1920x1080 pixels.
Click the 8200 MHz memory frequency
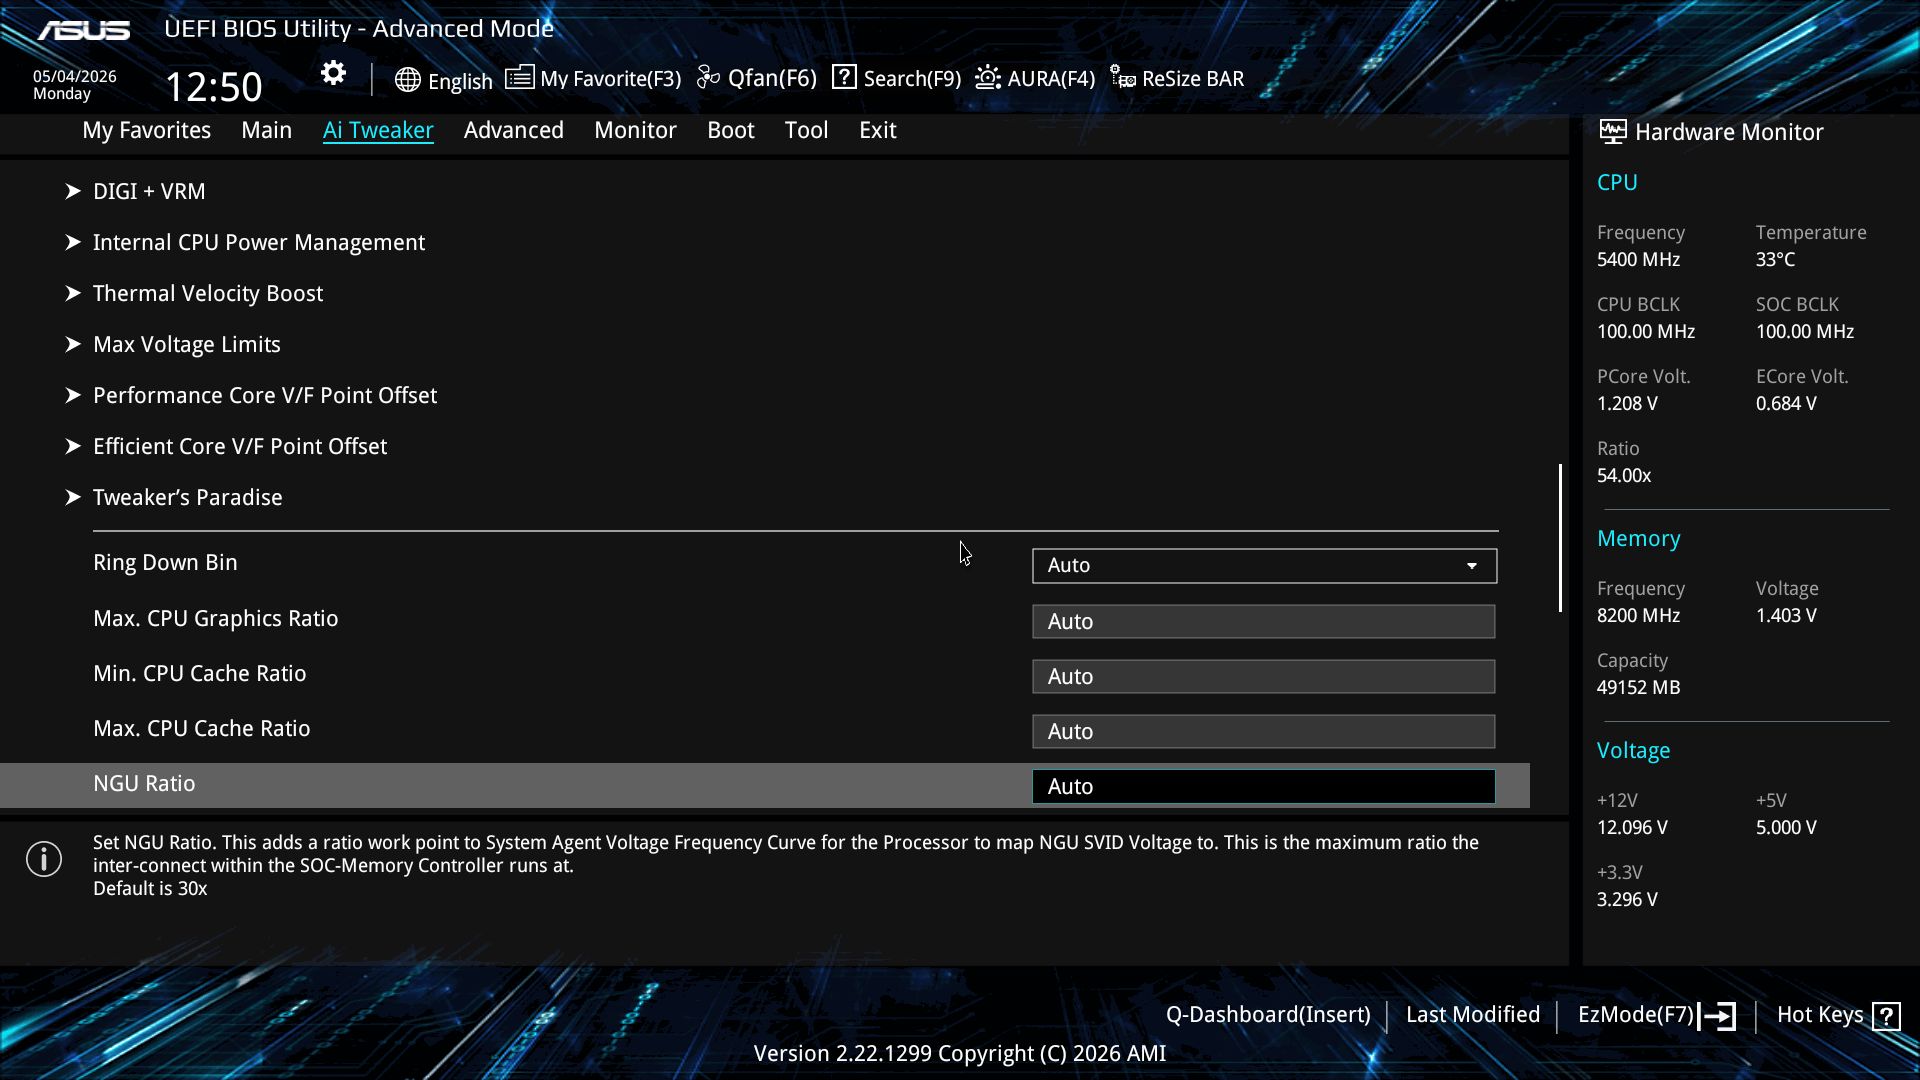click(1638, 615)
